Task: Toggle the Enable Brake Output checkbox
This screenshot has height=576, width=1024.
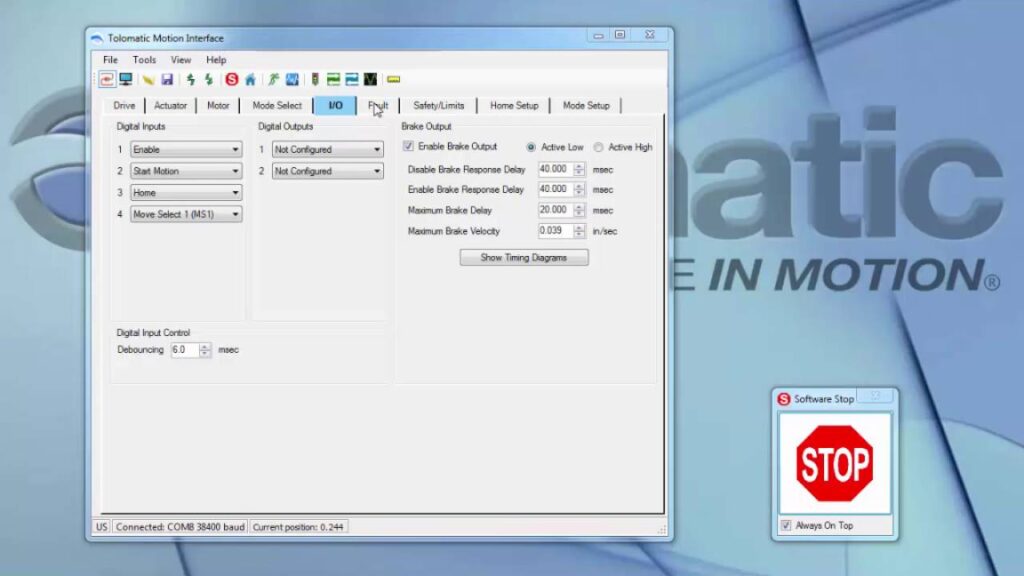Action: point(408,147)
